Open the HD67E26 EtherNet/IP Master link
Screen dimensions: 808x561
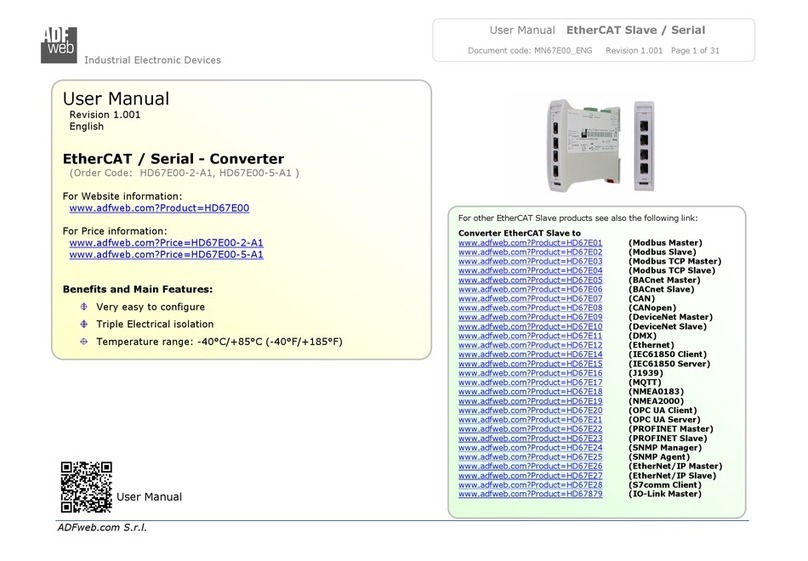530,466
